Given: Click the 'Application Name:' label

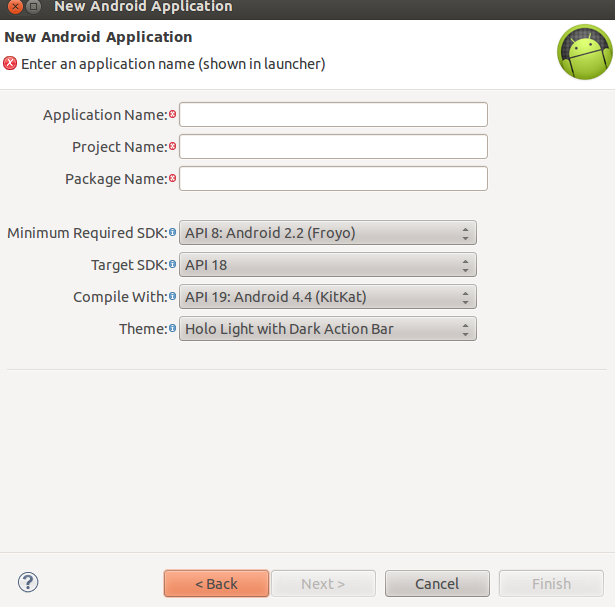Looking at the screenshot, I should tap(105, 115).
